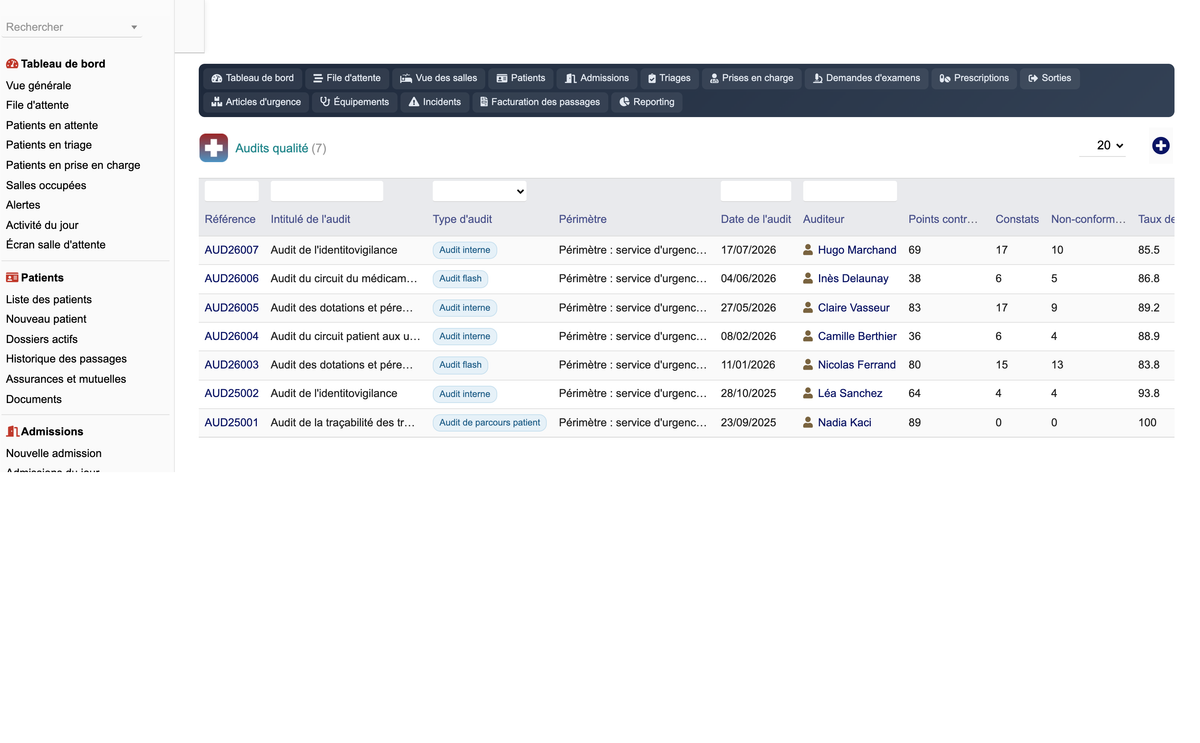Click the Patients card icon in toolbar
Image resolution: width=1200 pixels, height=743 pixels.
point(502,78)
